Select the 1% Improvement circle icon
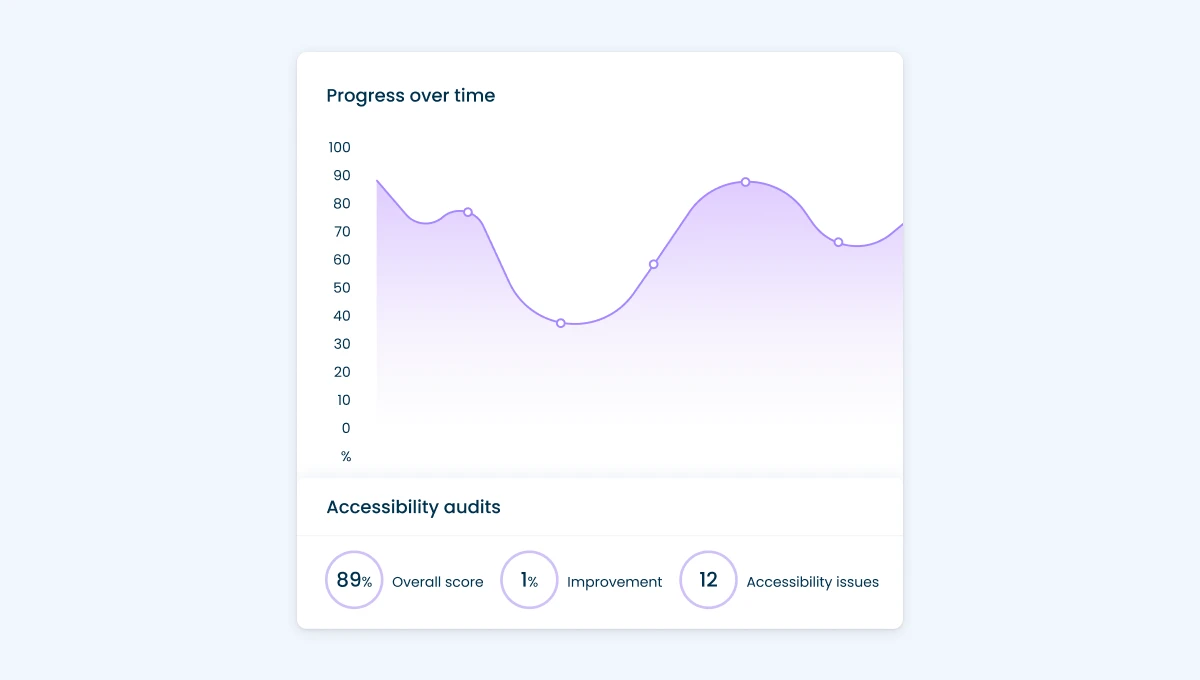Screen dimensions: 1200x680 (x=529, y=579)
